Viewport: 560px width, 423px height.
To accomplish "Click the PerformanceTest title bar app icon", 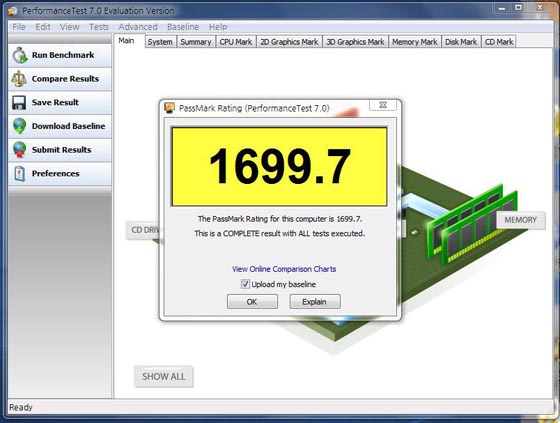I will coord(12,11).
